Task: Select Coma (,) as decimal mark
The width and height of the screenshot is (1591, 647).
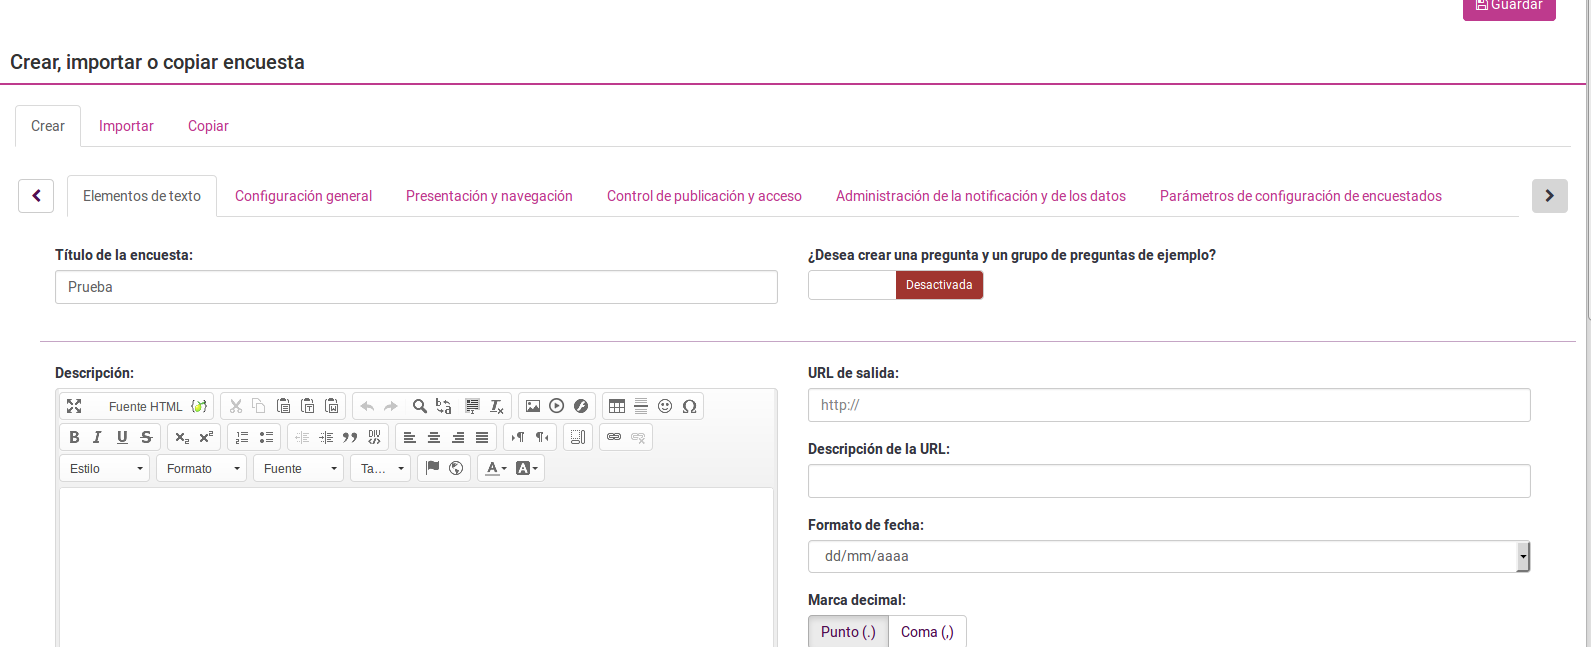Action: 927,632
